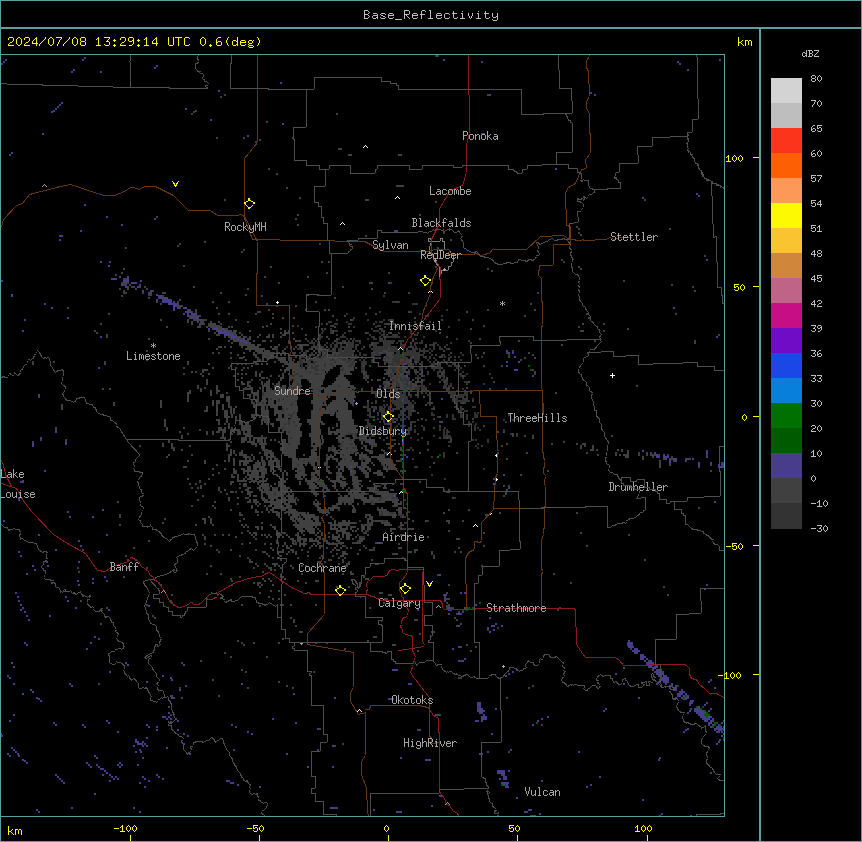The width and height of the screenshot is (862, 842).
Task: Click the Sylvan label
Action: click(390, 245)
